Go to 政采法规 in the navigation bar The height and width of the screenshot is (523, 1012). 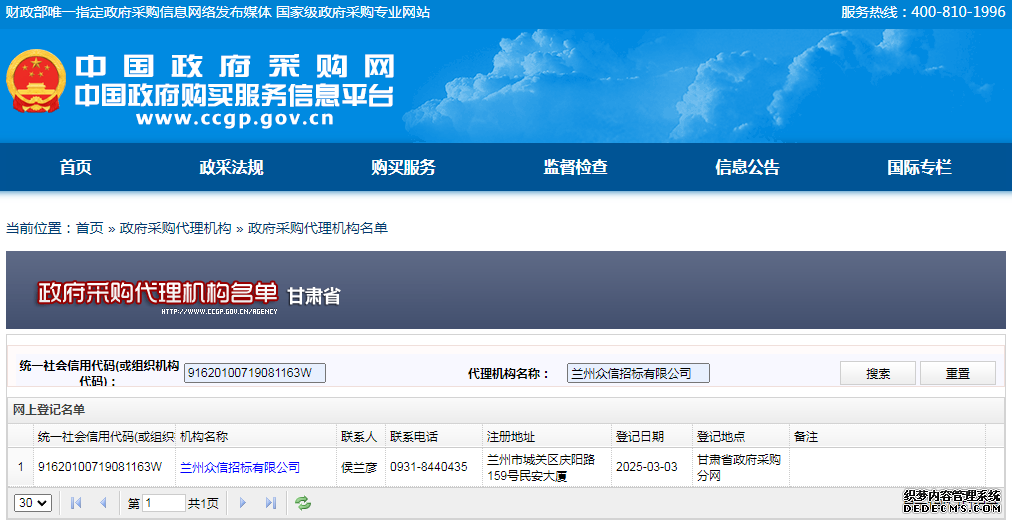coord(231,167)
